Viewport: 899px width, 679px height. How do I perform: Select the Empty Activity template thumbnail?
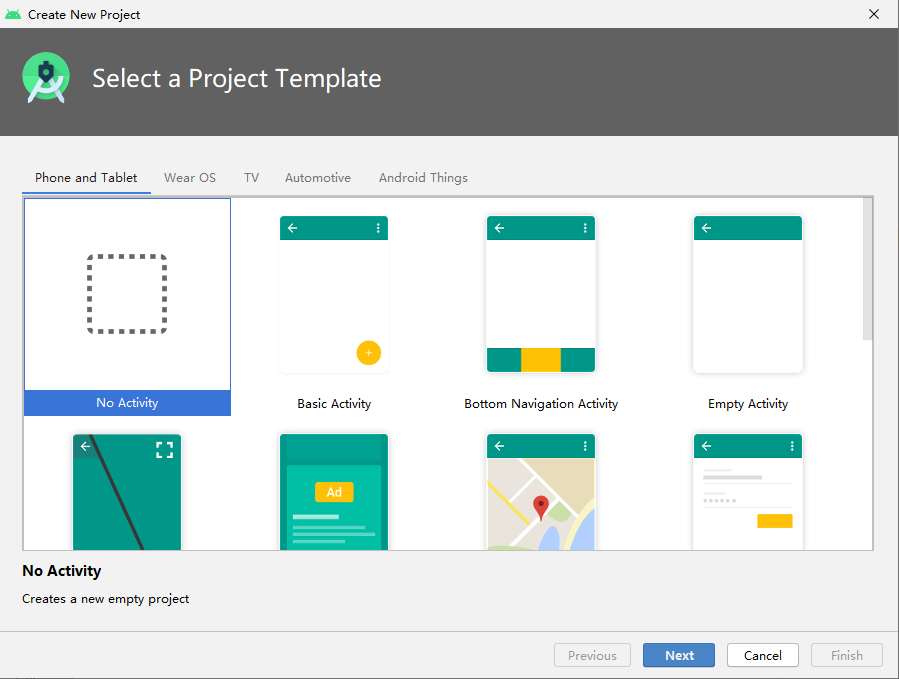point(748,295)
